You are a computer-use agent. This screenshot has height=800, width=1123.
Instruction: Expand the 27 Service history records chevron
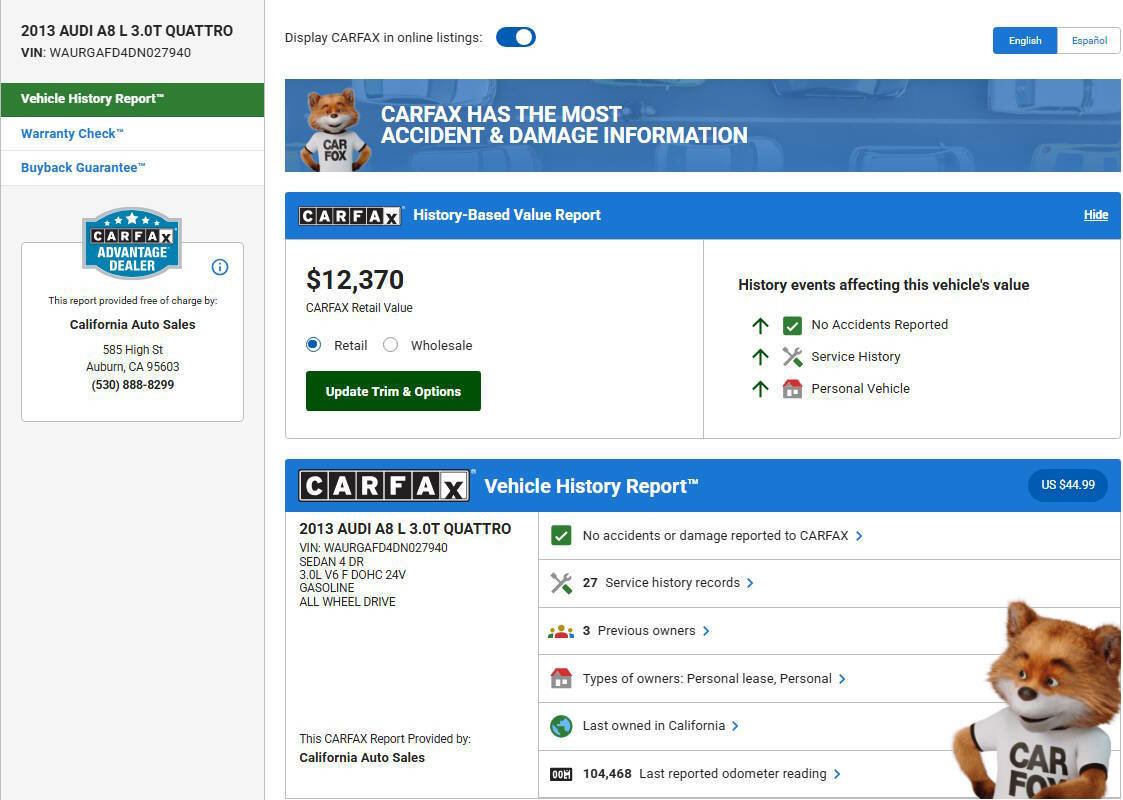pyautogui.click(x=750, y=583)
